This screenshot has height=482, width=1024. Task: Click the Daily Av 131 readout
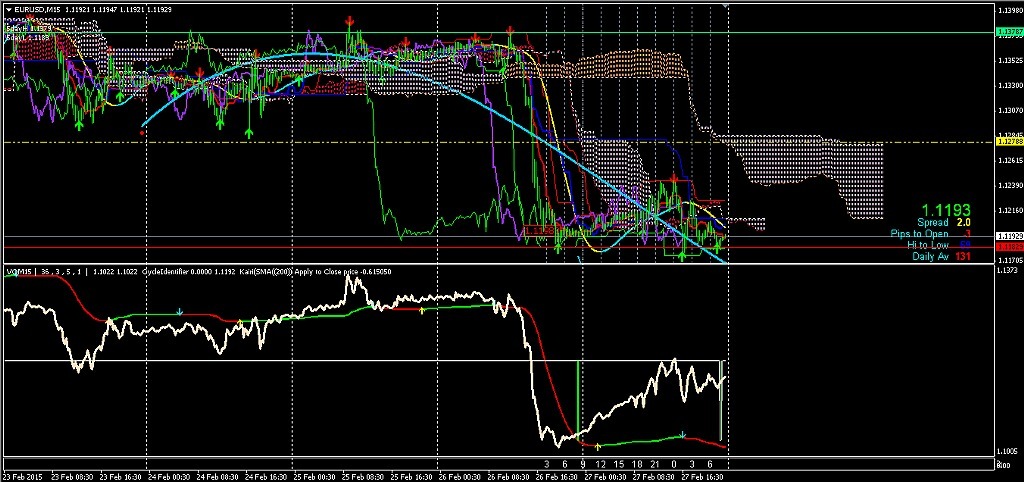click(x=941, y=257)
